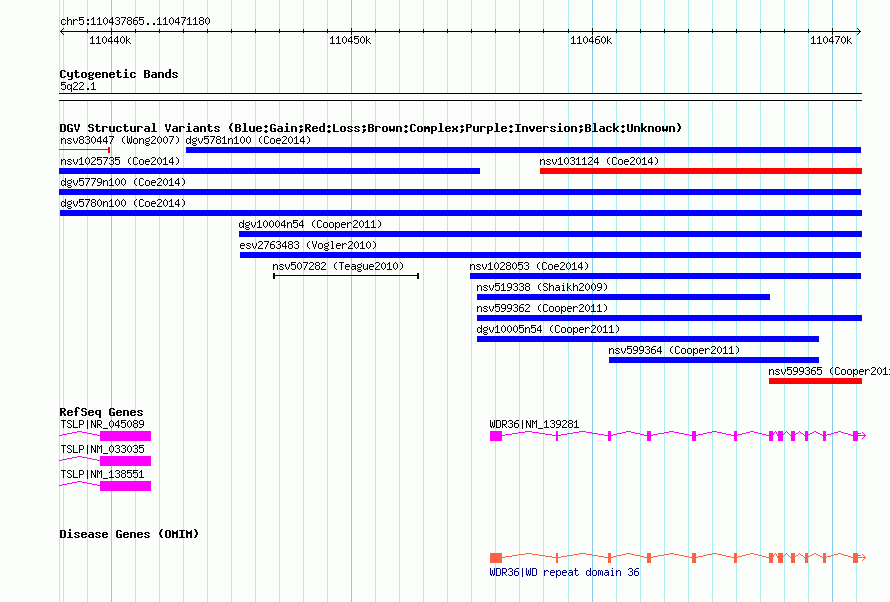Click the chr5:110437865..110471180 region label
Image resolution: width=890 pixels, height=602 pixels.
click(x=135, y=21)
